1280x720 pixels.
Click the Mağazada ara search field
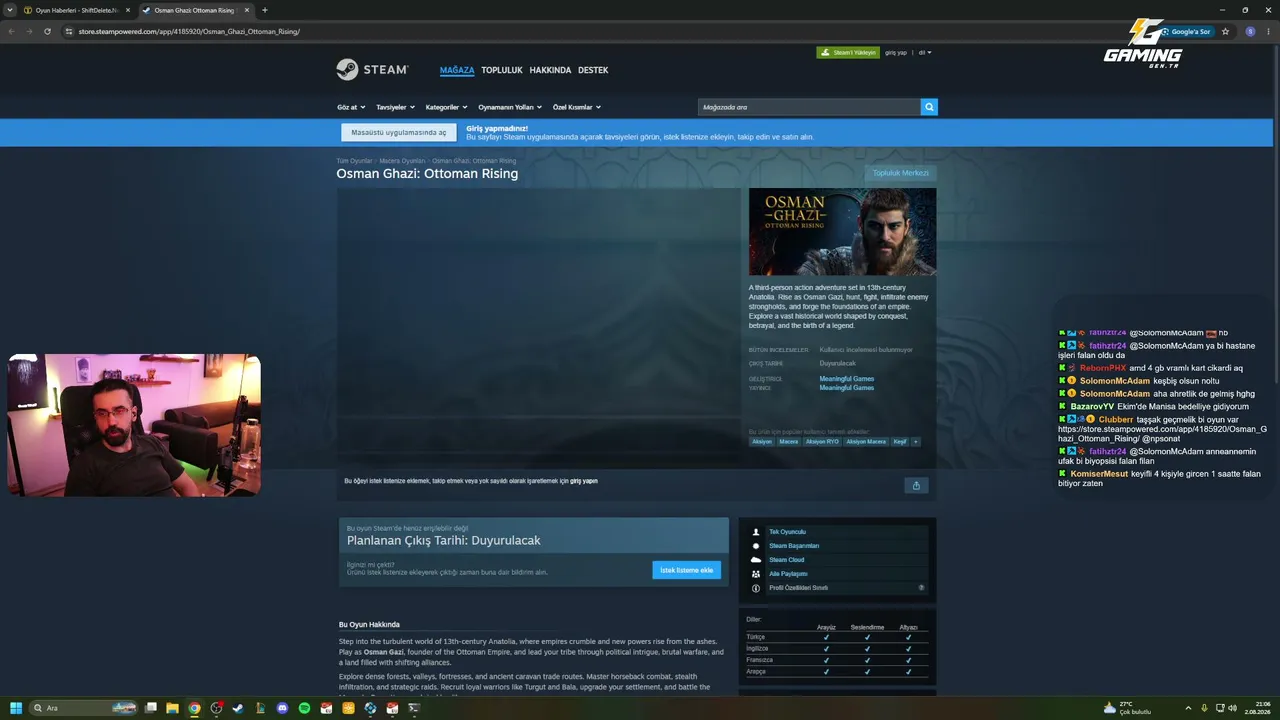[x=809, y=107]
